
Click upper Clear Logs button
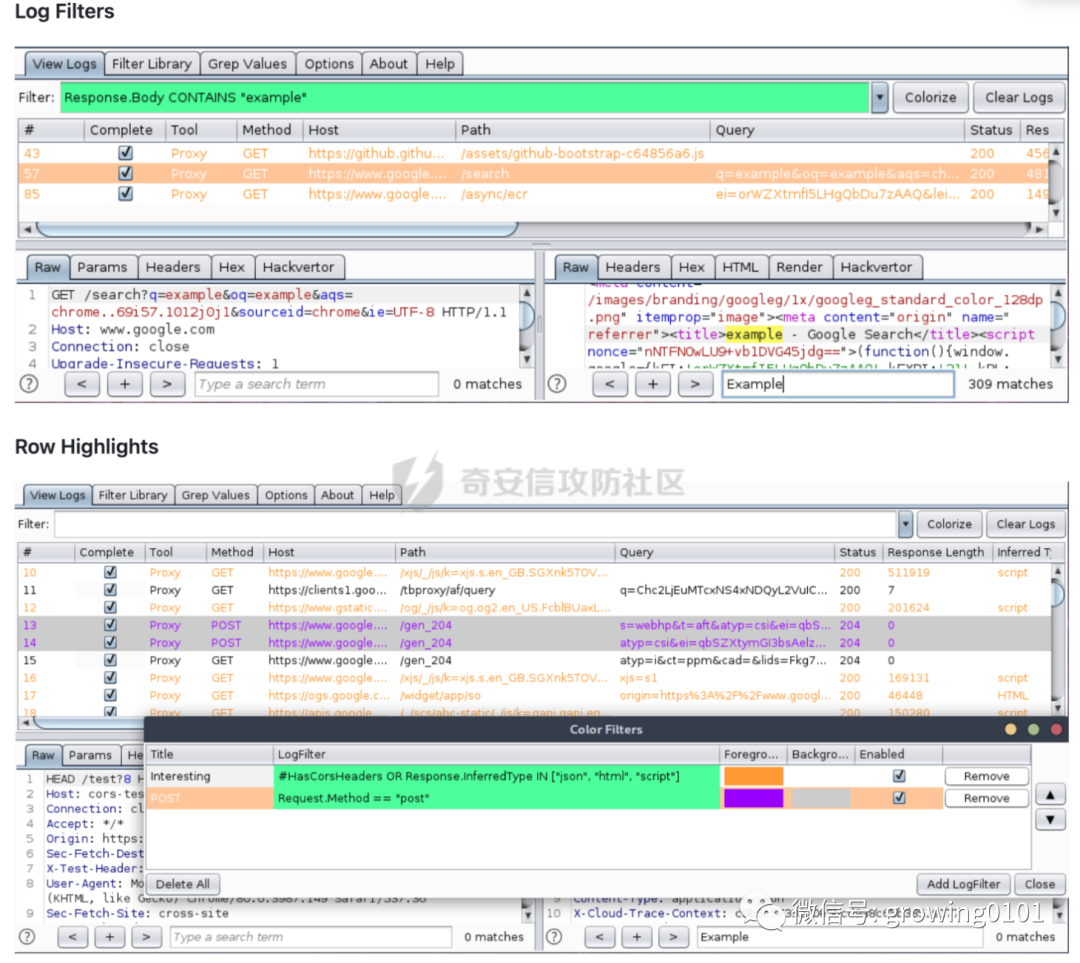coord(1019,98)
